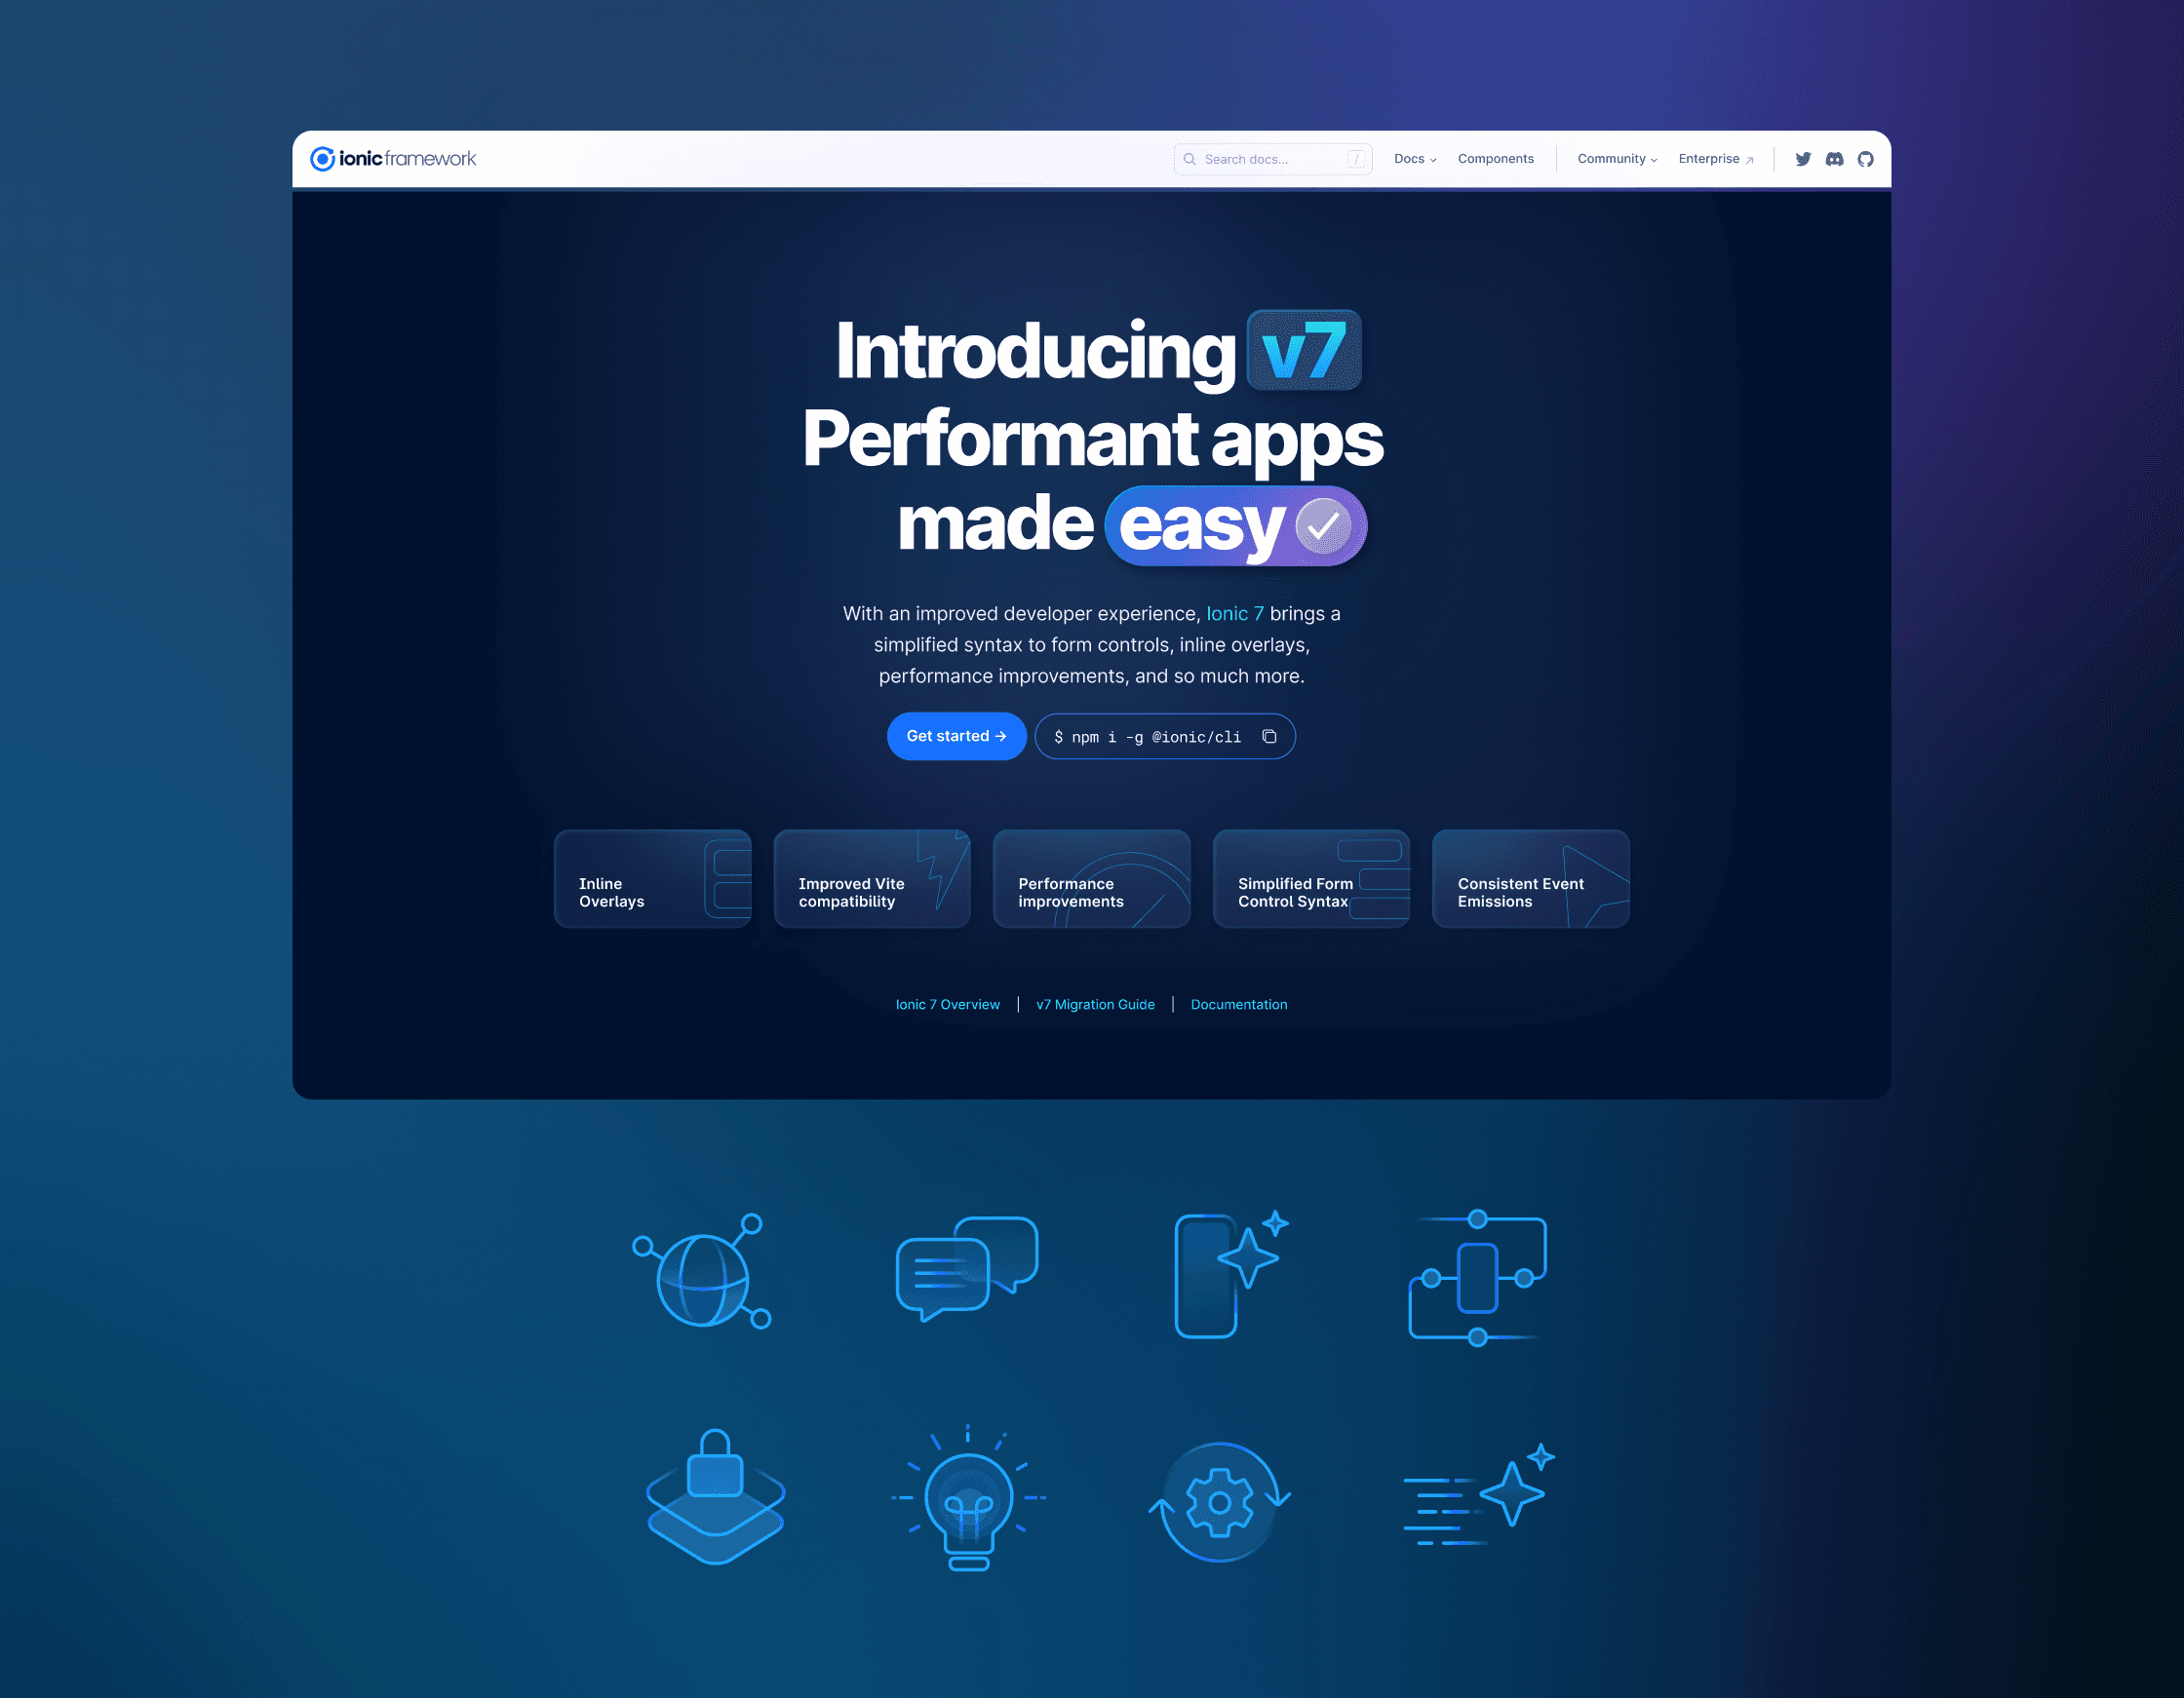Screen dimensions: 2184x1698
Task: Expand the Community dropdown menu
Action: click(x=1612, y=158)
